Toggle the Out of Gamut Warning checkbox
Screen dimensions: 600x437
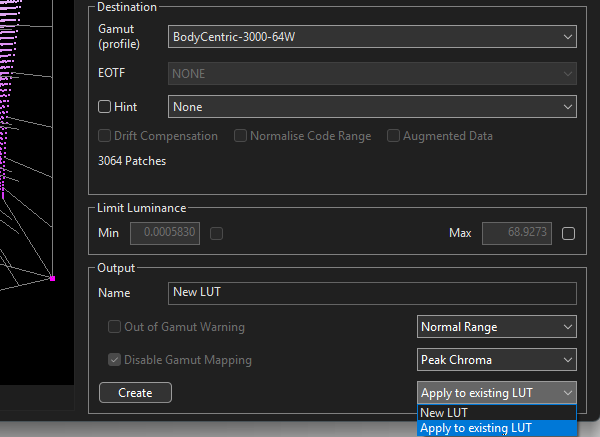pos(114,326)
